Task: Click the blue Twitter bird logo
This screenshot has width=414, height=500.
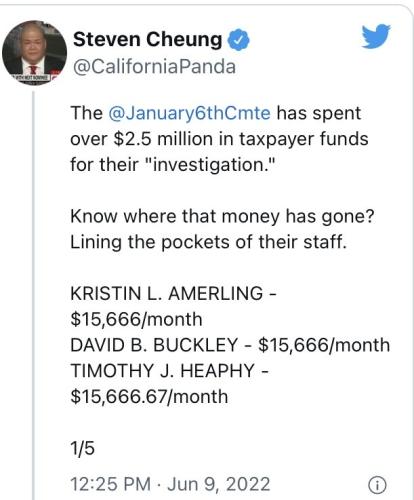Action: click(x=376, y=36)
